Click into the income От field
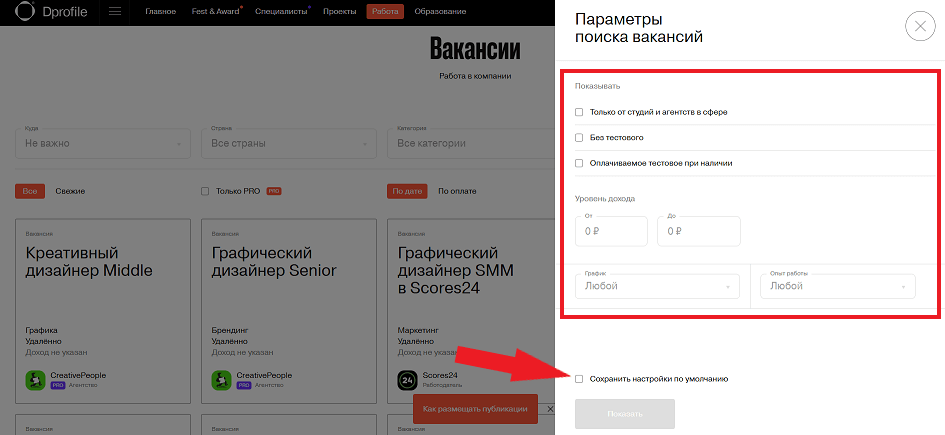The width and height of the screenshot is (945, 435). coord(611,231)
